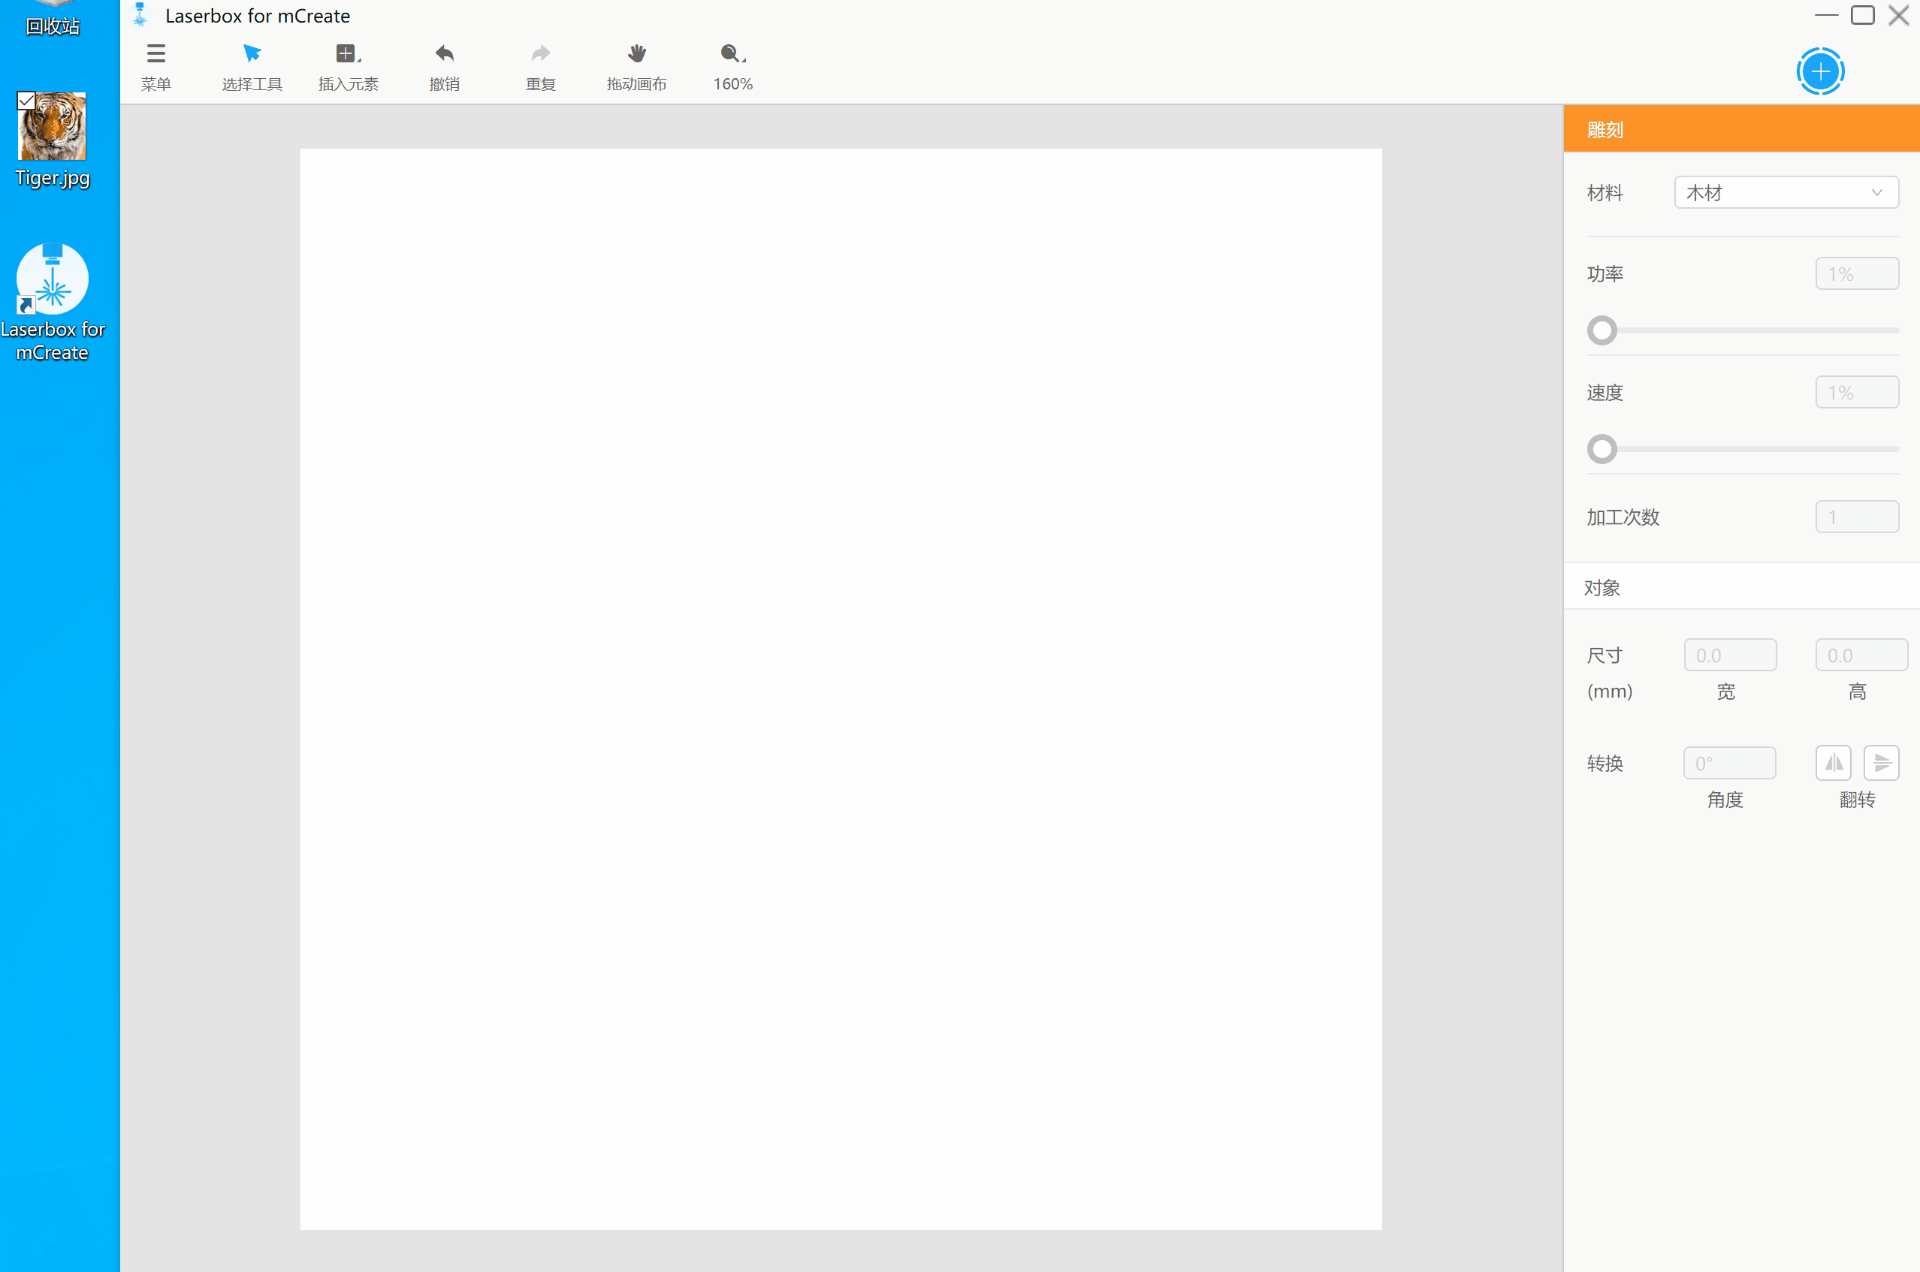The image size is (1920, 1272).
Task: Select the 选择工具 arrow tool
Action: tap(251, 54)
